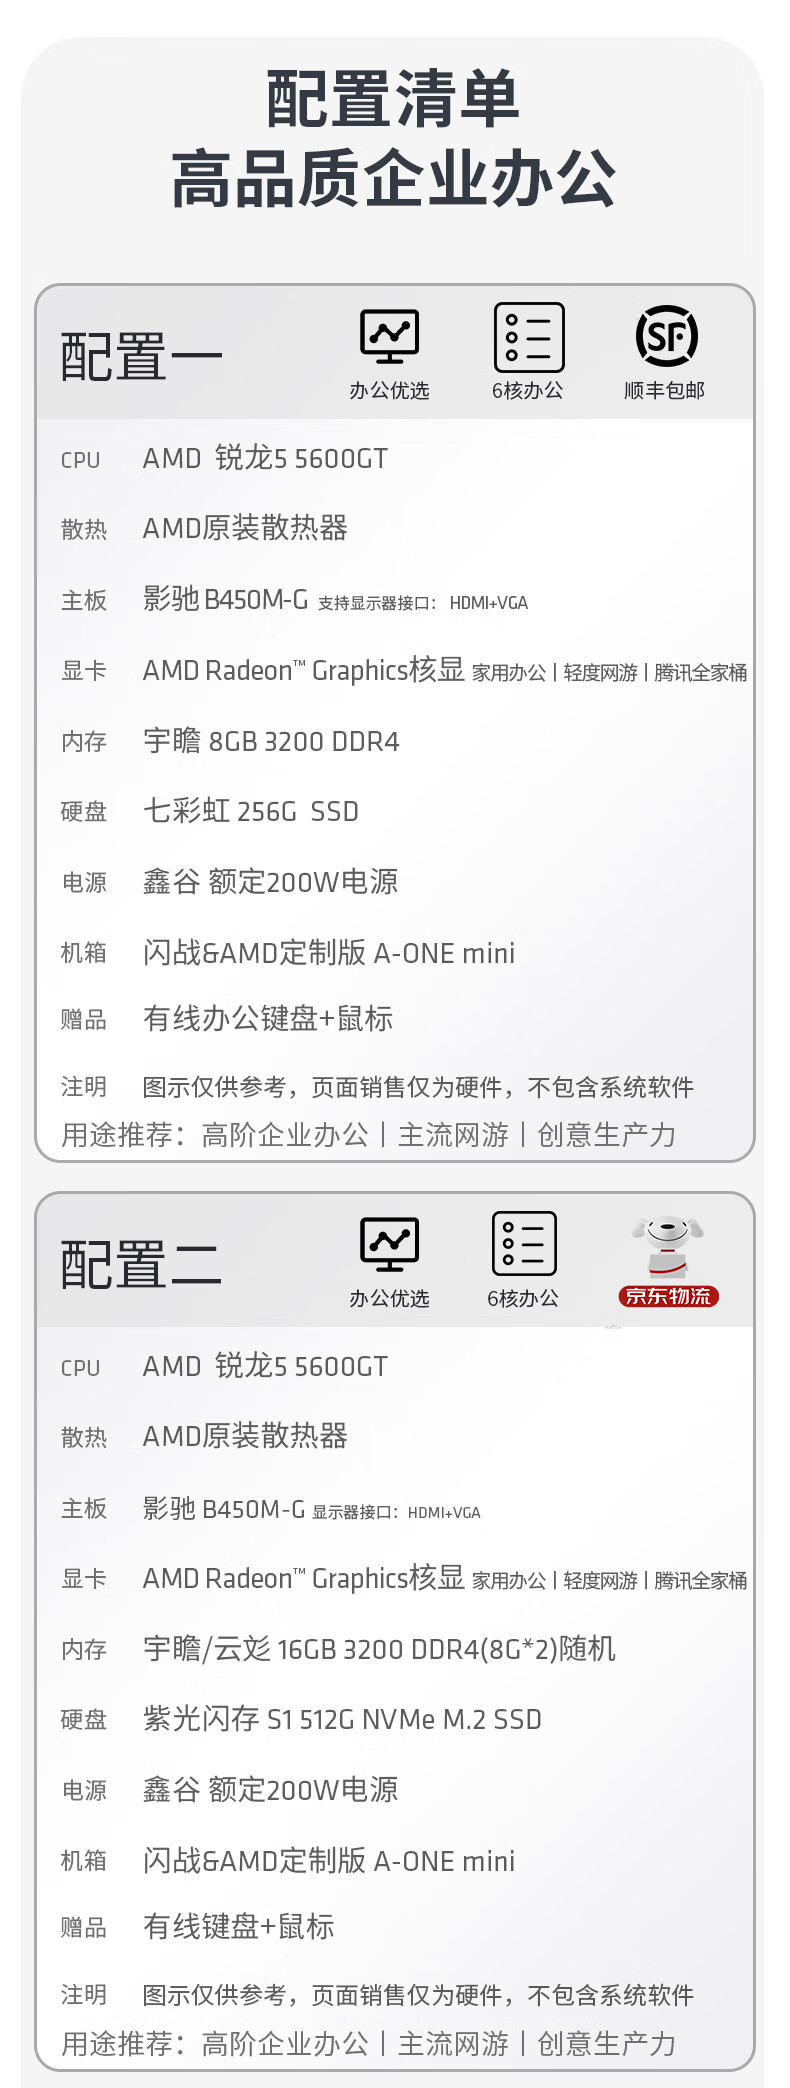
Task: Select the 配置二 heading
Action: tap(141, 1264)
